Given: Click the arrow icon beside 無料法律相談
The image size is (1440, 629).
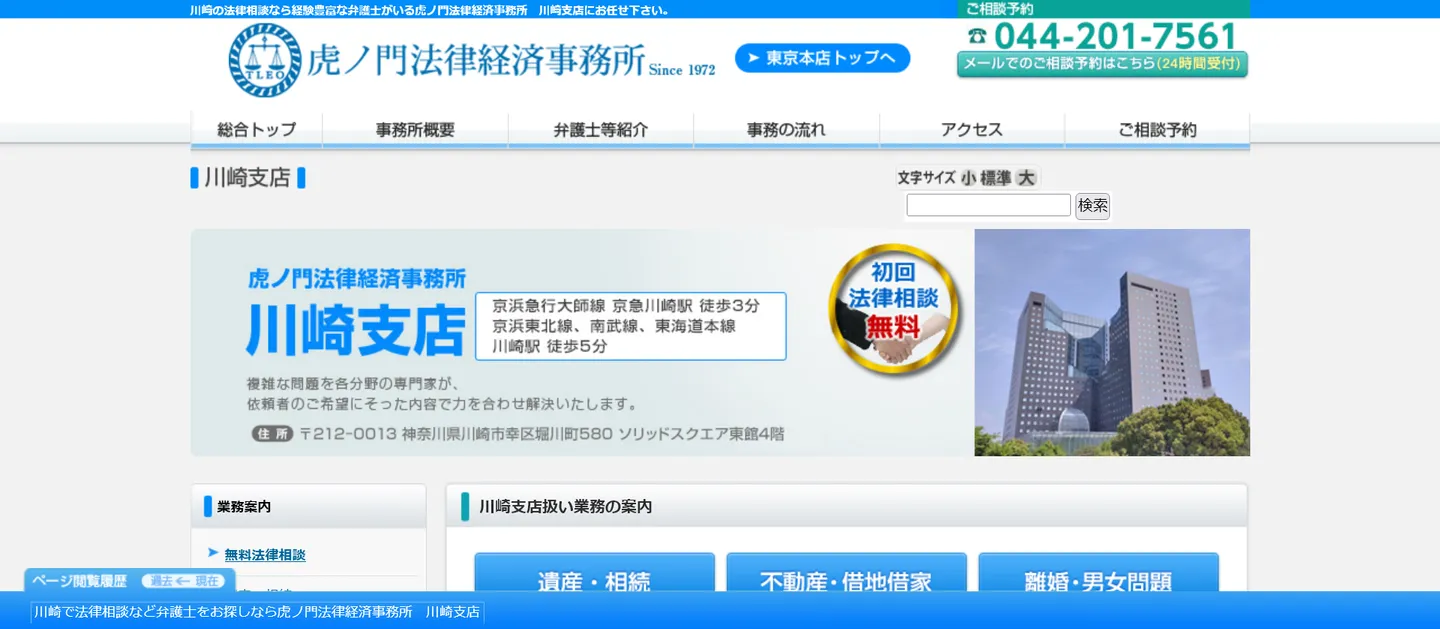Looking at the screenshot, I should 213,553.
